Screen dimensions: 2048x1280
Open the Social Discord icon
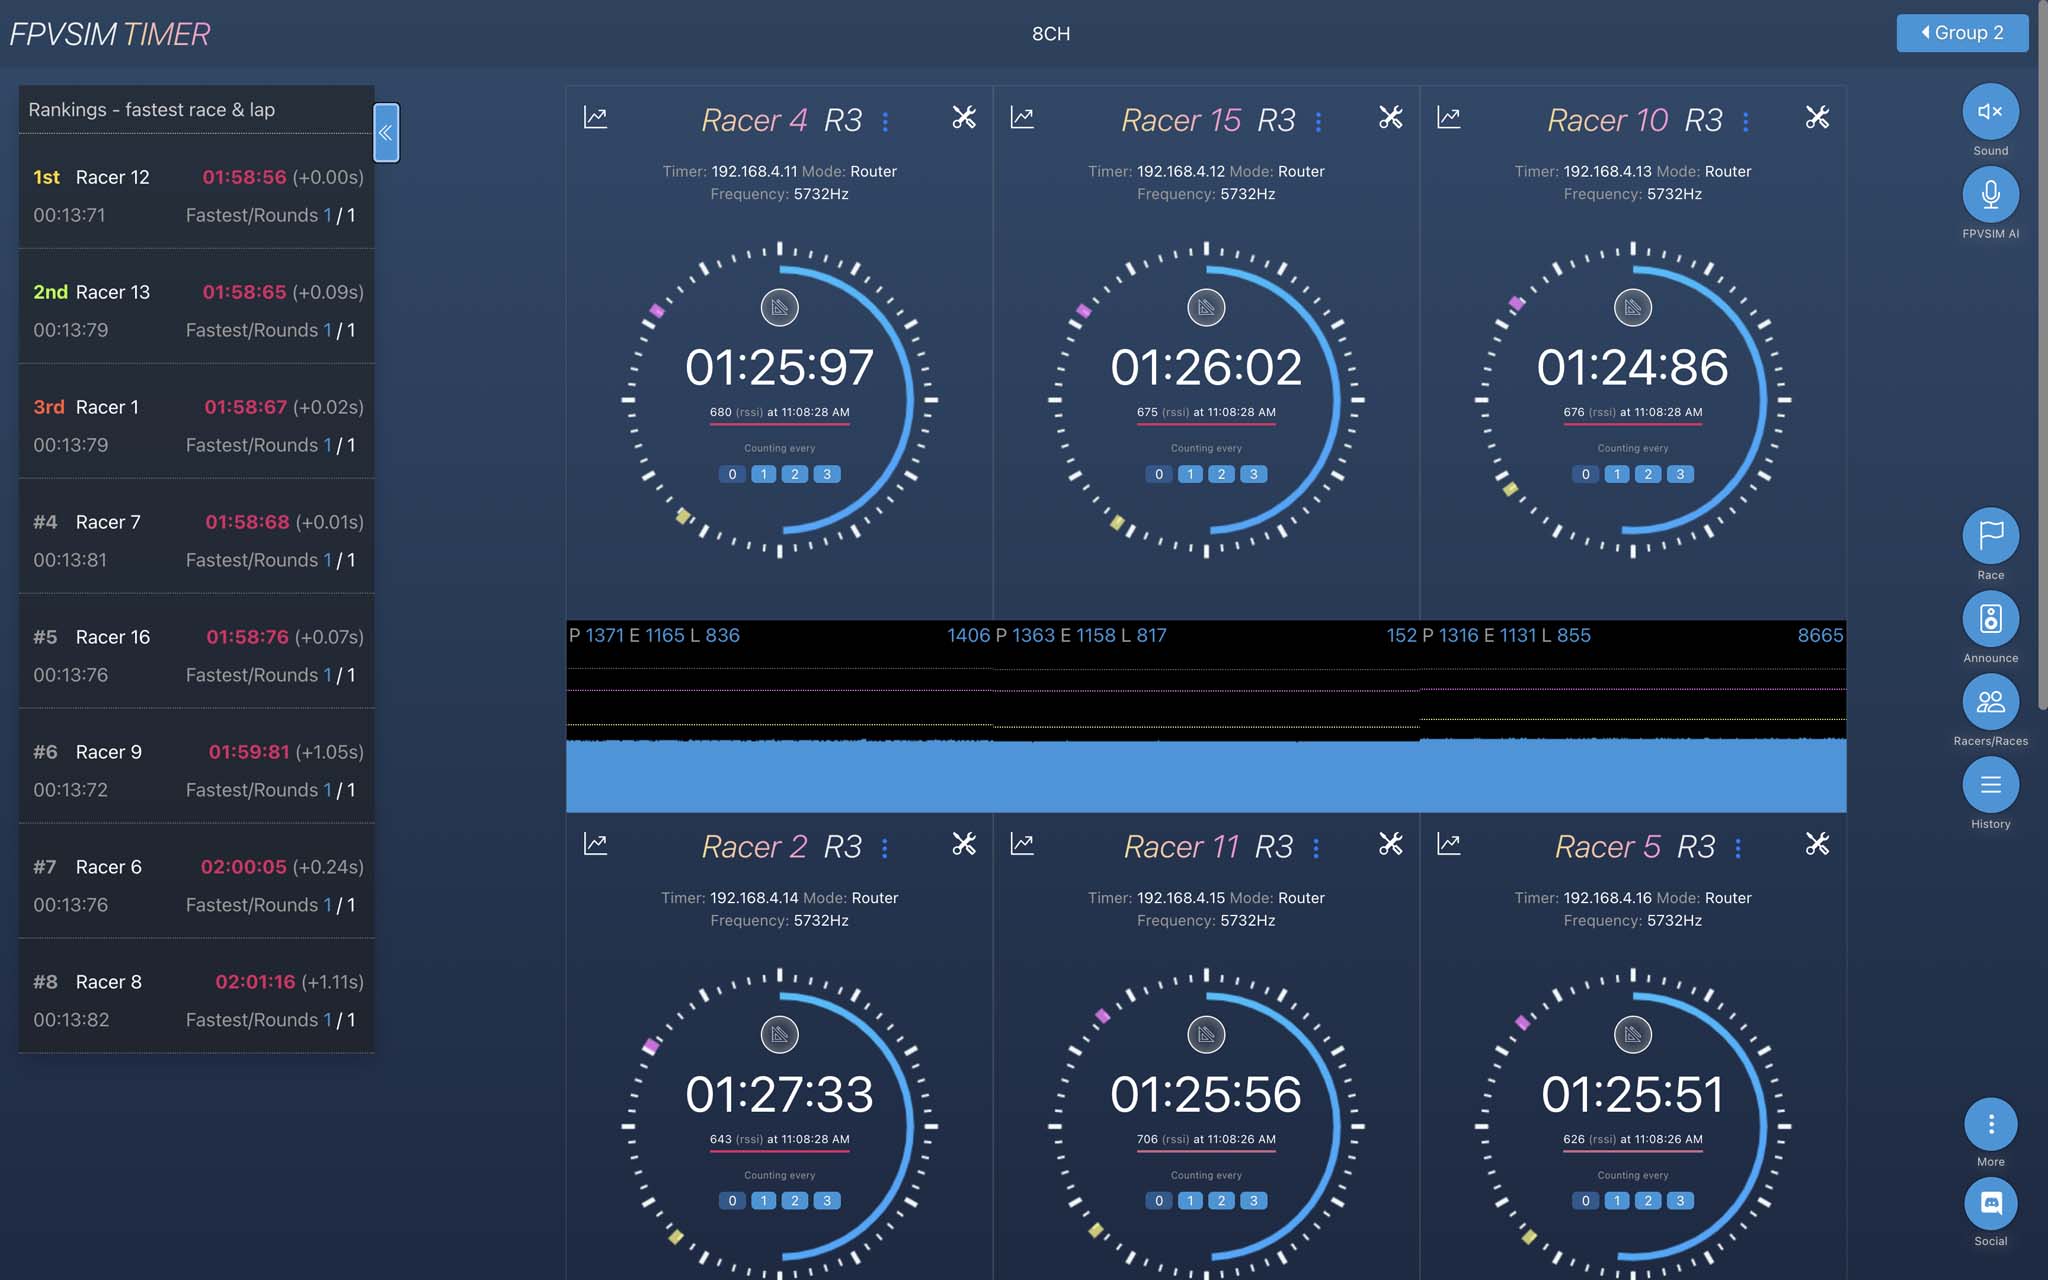[x=1990, y=1204]
